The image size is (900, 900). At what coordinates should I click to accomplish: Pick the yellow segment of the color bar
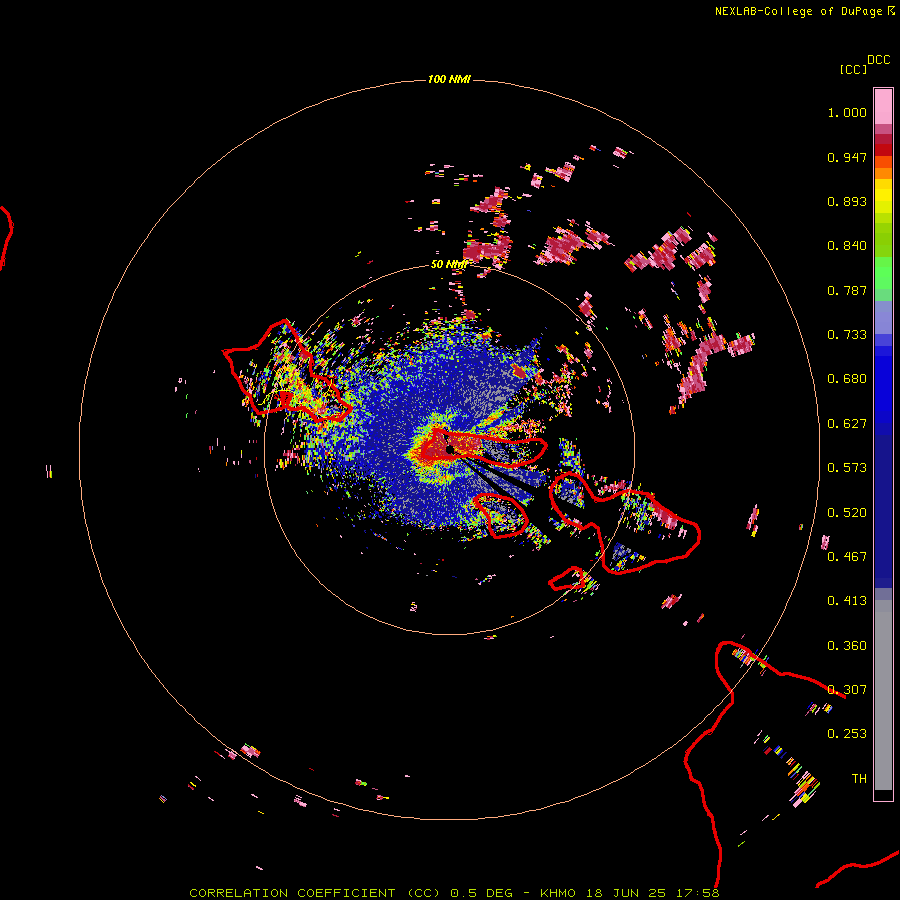(883, 197)
